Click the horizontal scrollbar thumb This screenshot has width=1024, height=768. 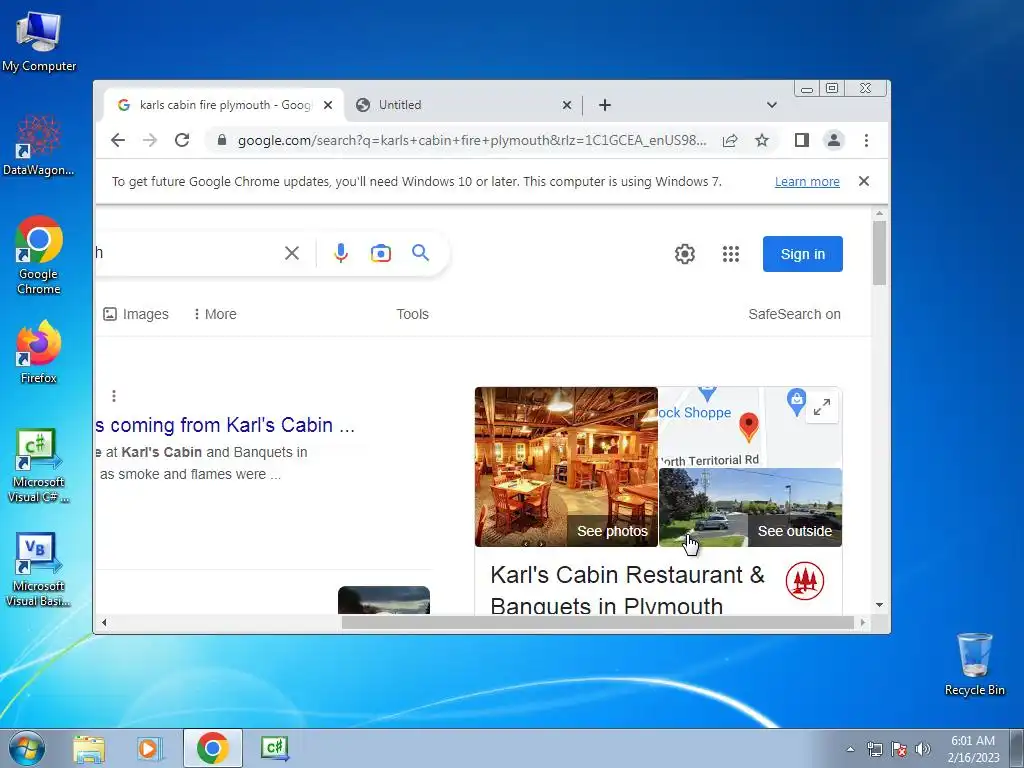pyautogui.click(x=598, y=622)
